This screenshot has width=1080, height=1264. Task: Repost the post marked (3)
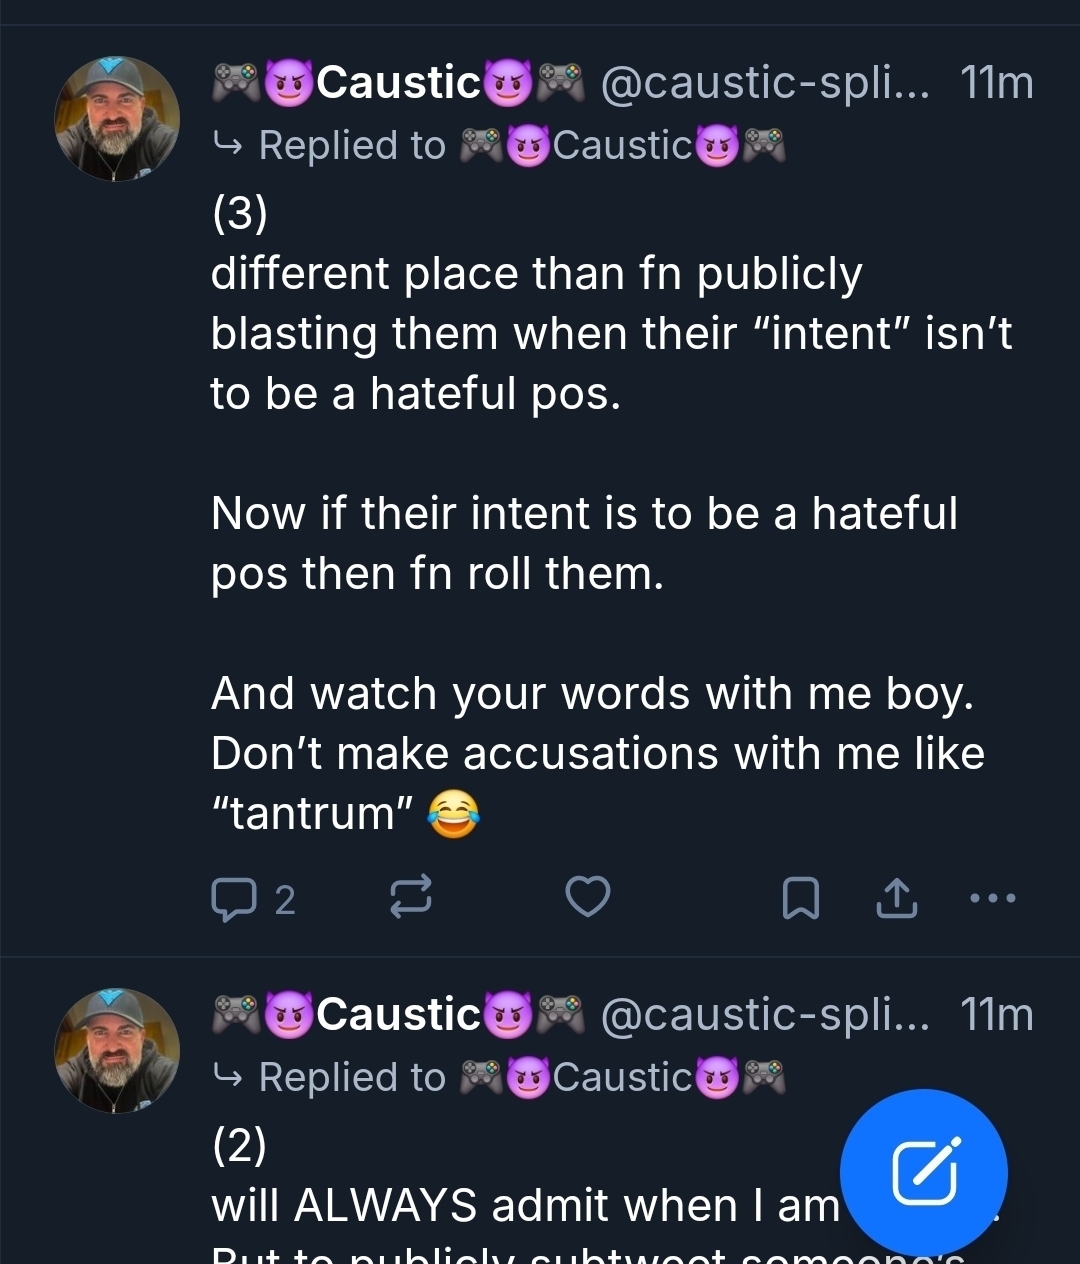point(410,896)
